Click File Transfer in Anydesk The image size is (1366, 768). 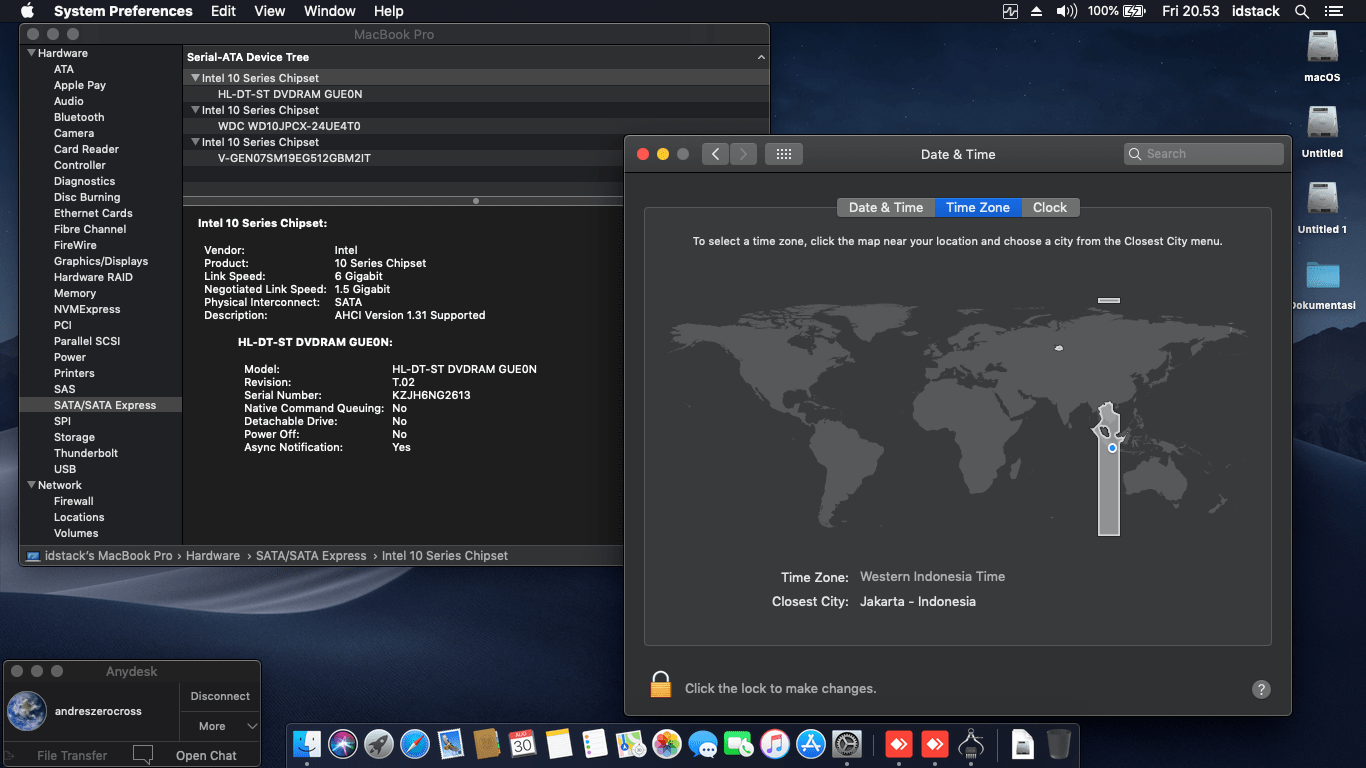coord(72,755)
